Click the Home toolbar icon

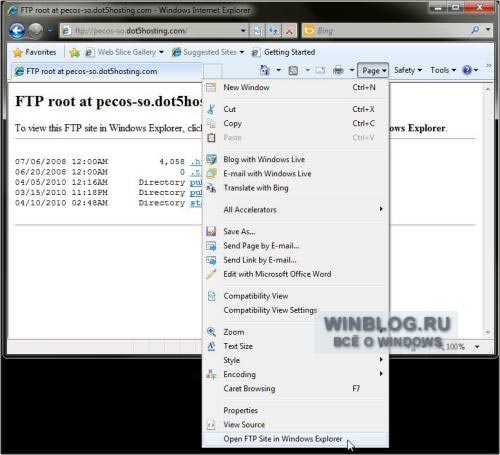[x=265, y=70]
